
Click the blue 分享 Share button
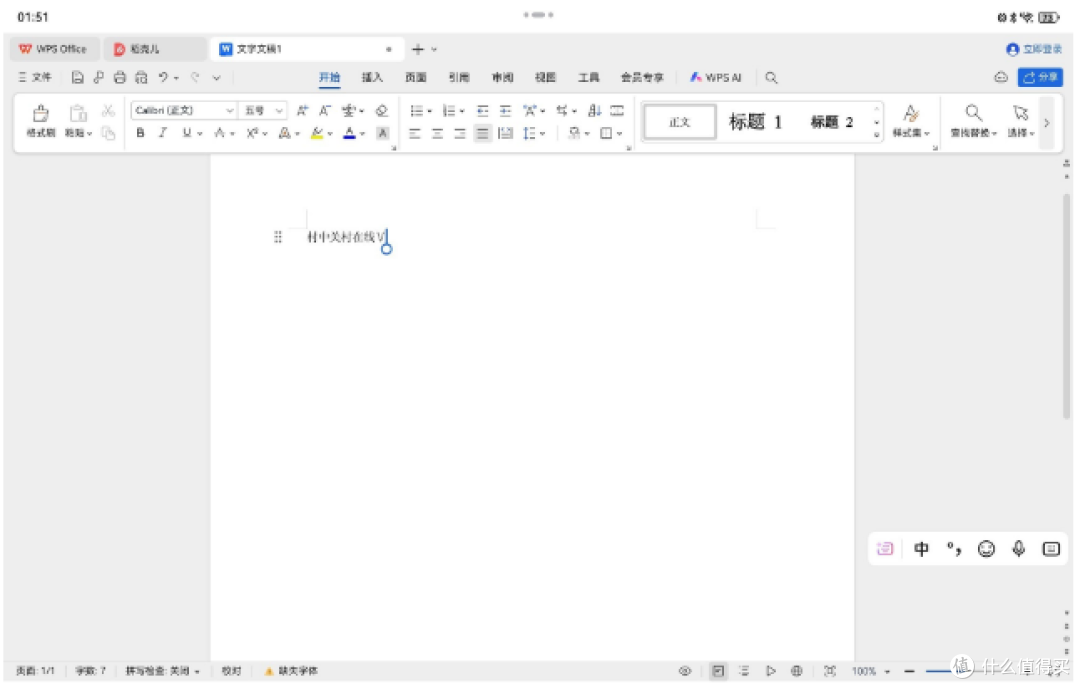click(1040, 77)
